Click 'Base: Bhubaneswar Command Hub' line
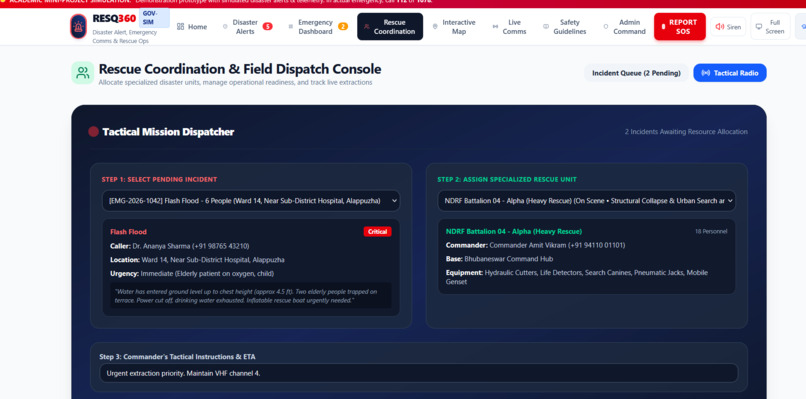Screen dimensions: 806x399 (499, 259)
